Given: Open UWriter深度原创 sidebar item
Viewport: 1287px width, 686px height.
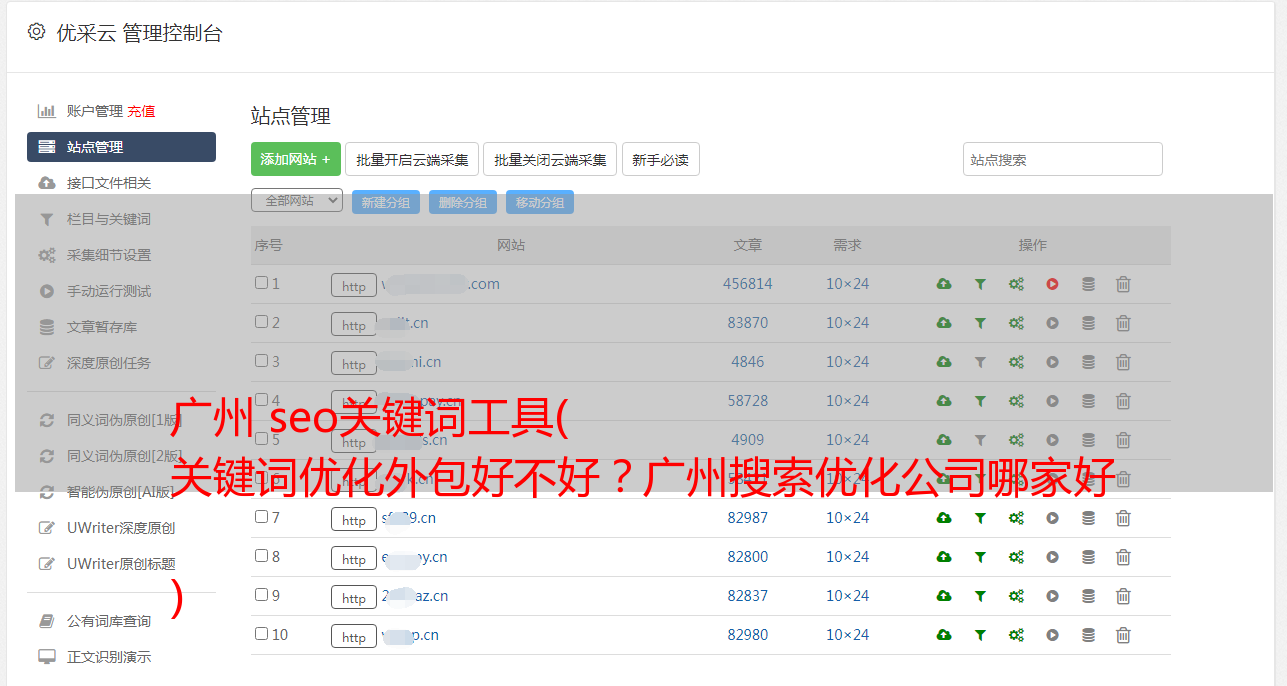Looking at the screenshot, I should point(121,528).
